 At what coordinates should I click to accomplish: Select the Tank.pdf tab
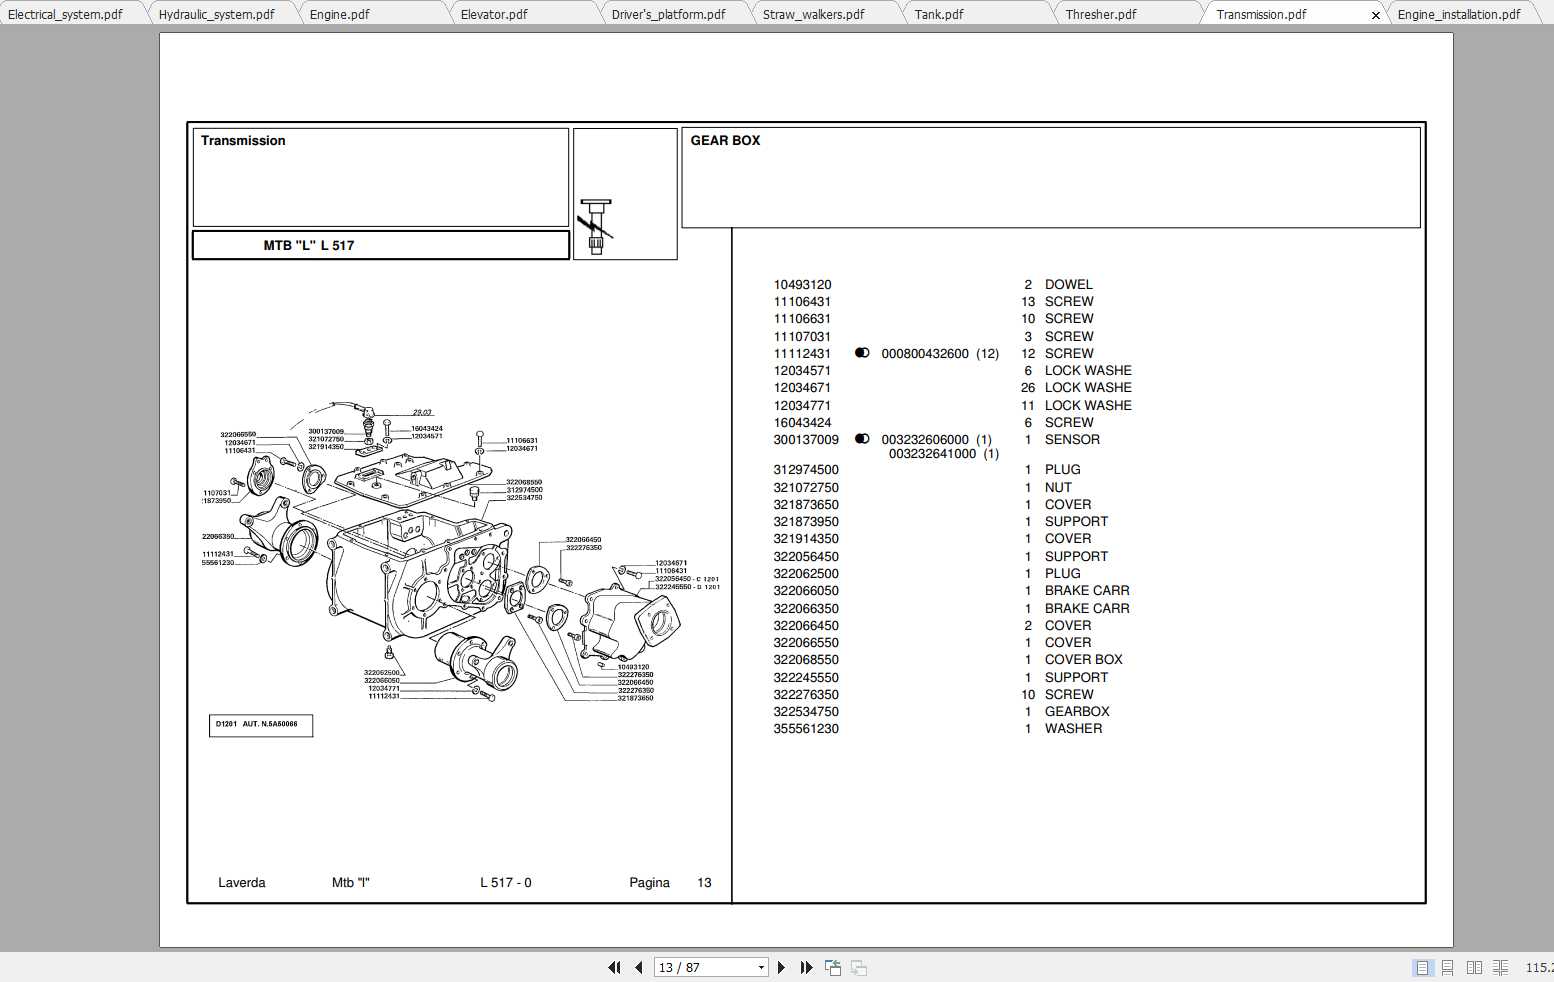(x=941, y=14)
